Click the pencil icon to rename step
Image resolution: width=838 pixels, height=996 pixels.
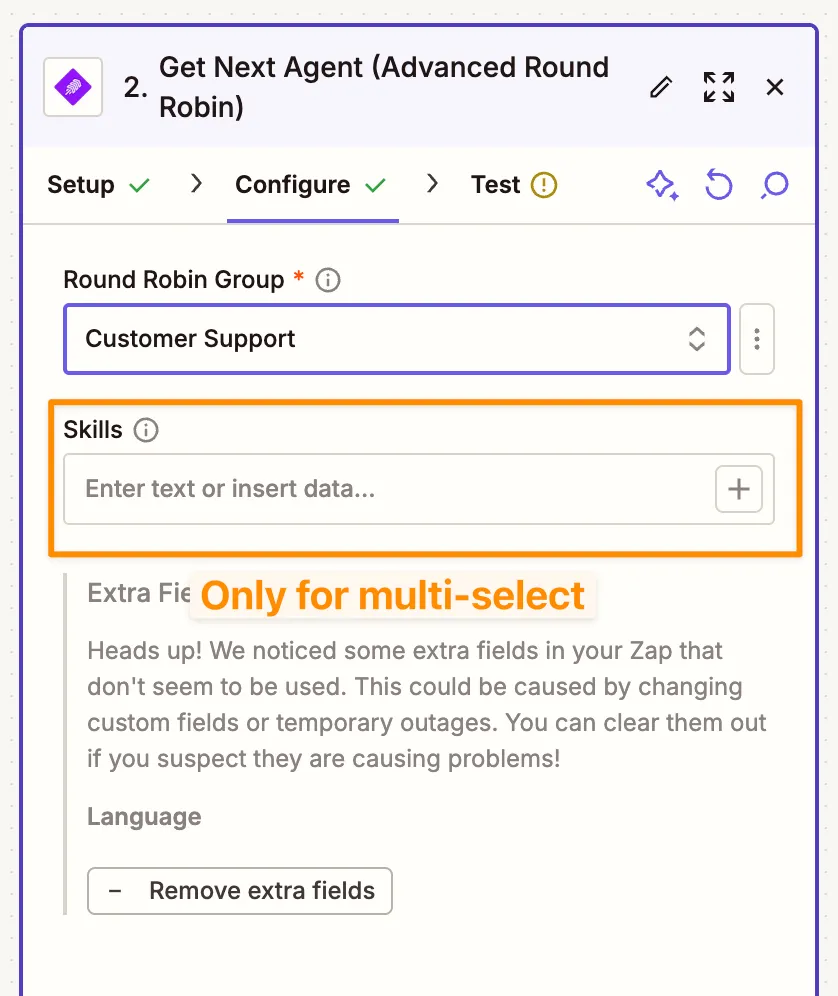(x=660, y=87)
